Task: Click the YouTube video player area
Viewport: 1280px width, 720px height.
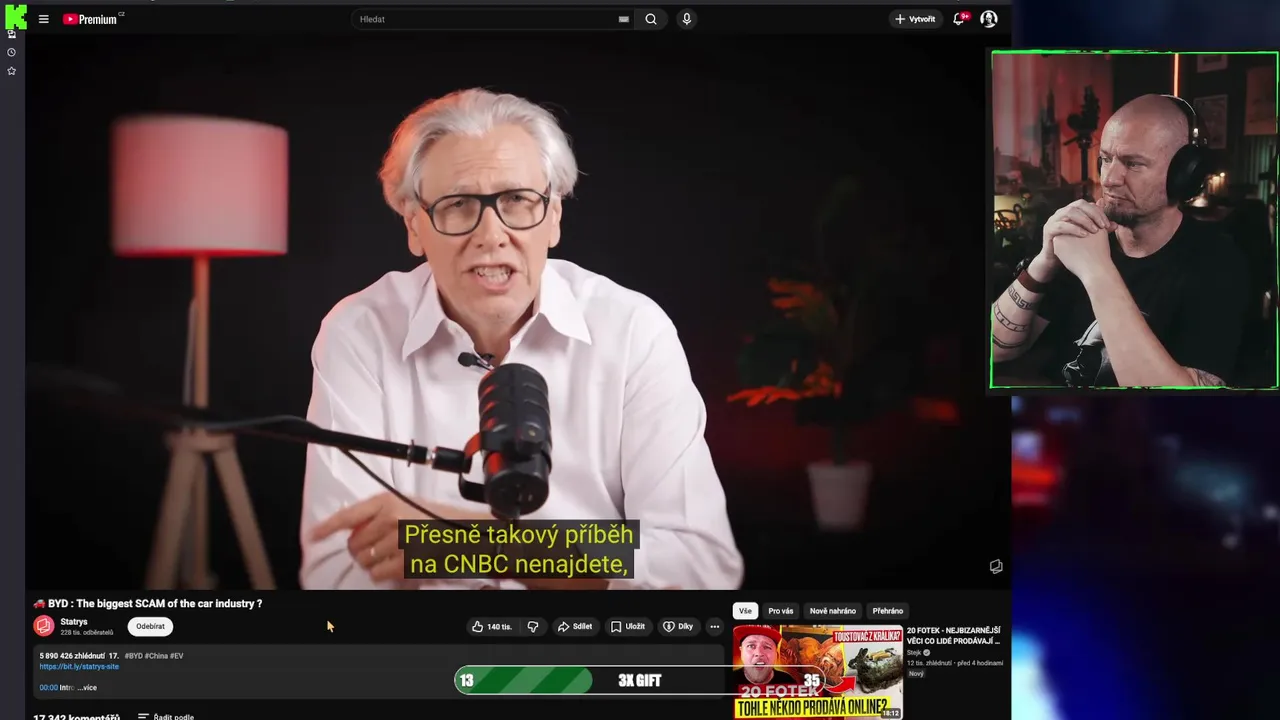Action: pos(518,313)
